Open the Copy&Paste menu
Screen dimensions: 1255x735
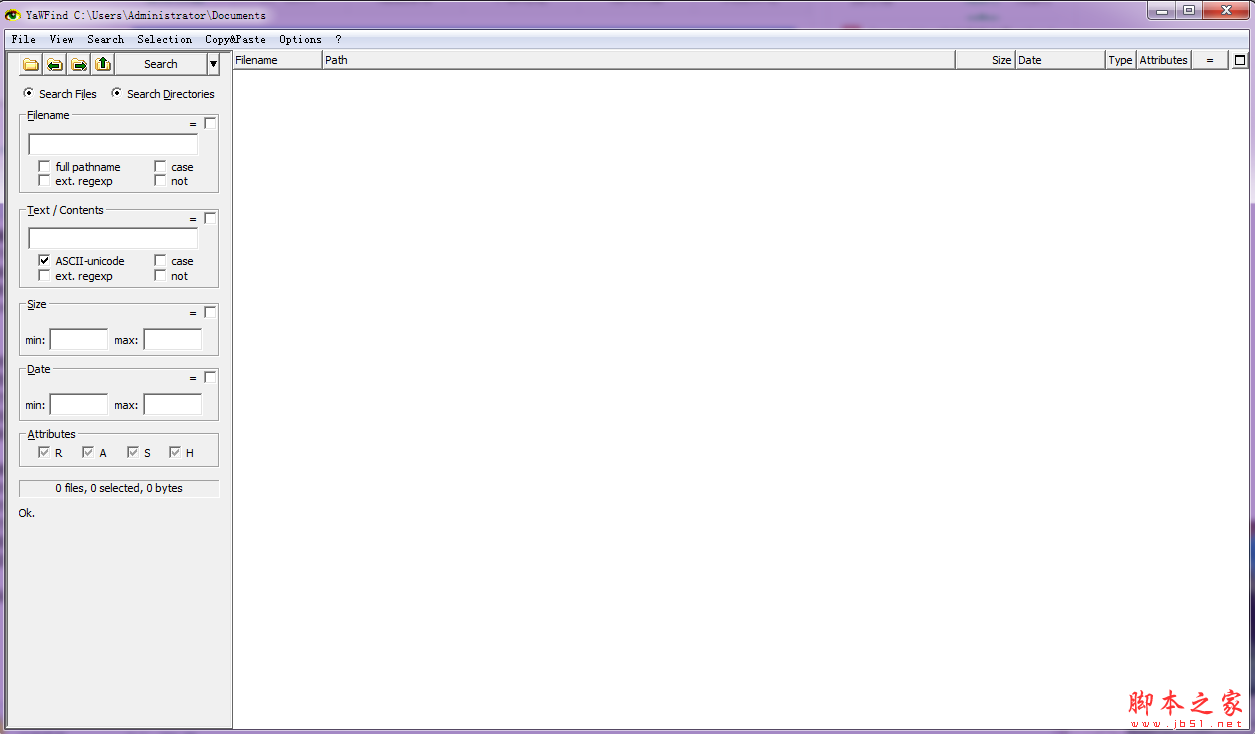[235, 40]
